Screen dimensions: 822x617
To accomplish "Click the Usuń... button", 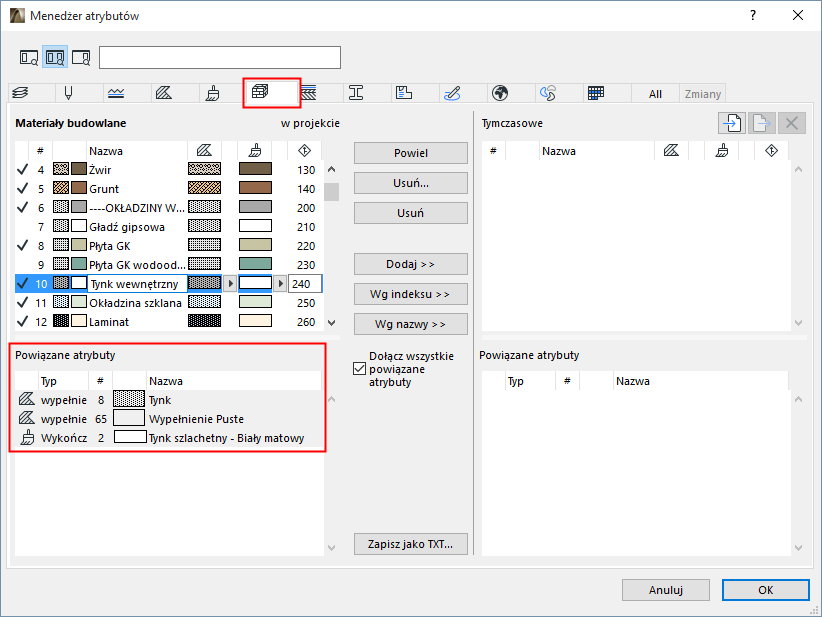I will point(411,183).
